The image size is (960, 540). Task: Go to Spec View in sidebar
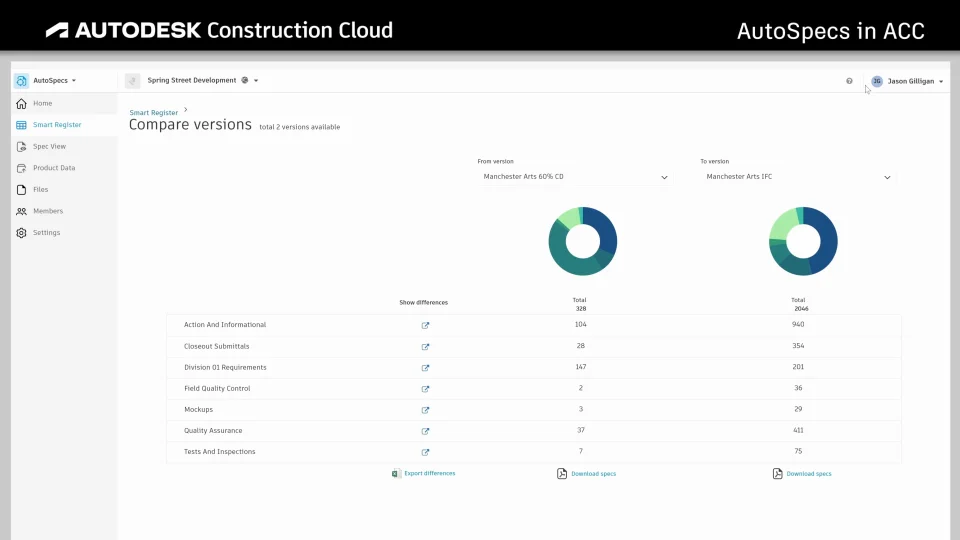49,146
